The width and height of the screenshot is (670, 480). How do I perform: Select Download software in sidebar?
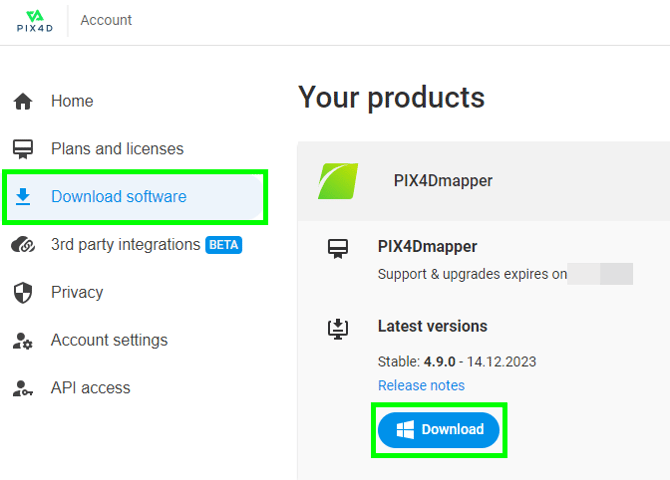[118, 197]
